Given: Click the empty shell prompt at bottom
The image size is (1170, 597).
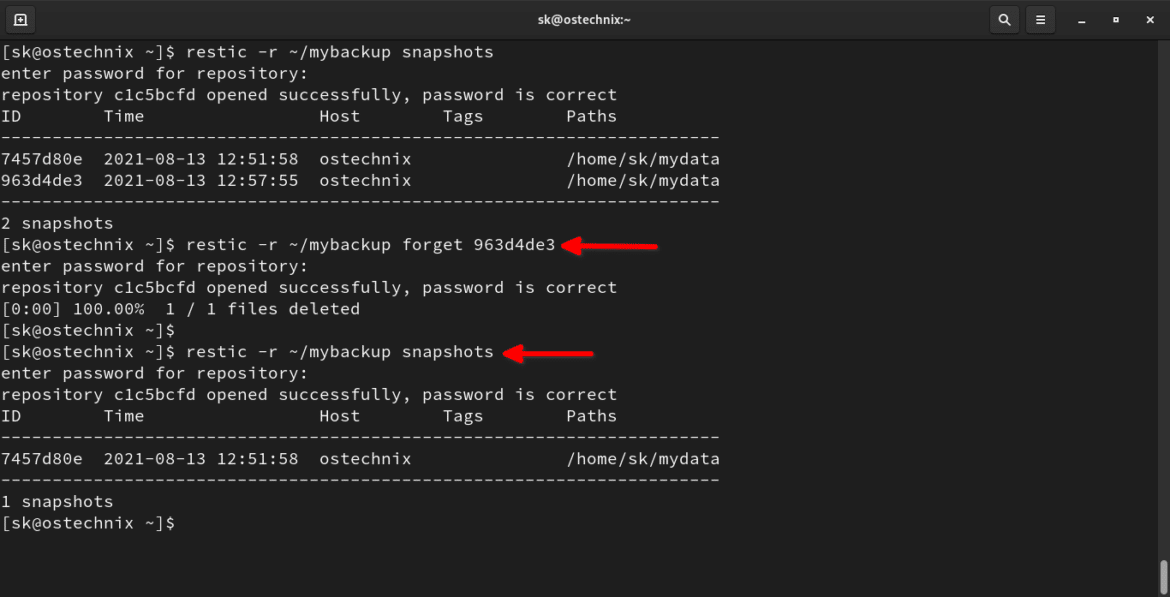Looking at the screenshot, I should pyautogui.click(x=90, y=522).
